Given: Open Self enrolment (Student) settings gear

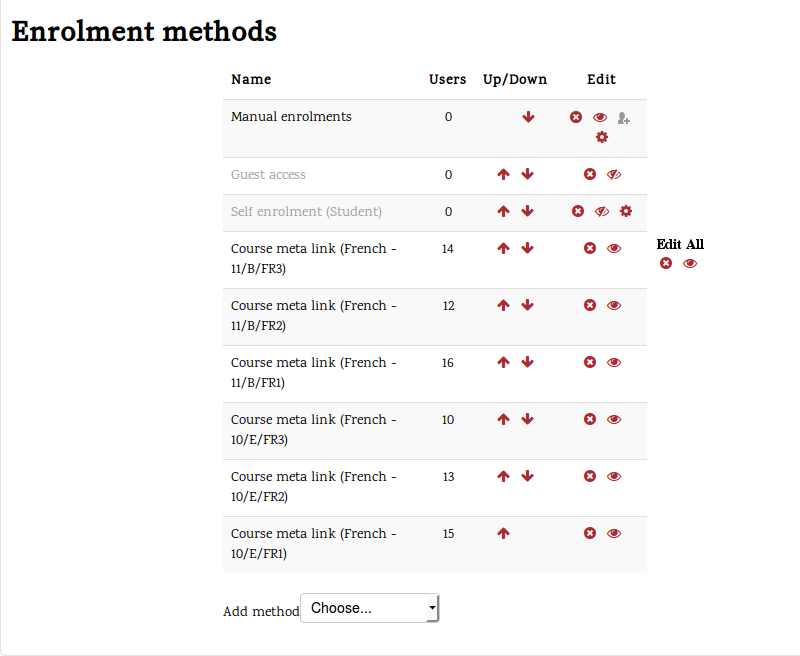Looking at the screenshot, I should (x=625, y=211).
